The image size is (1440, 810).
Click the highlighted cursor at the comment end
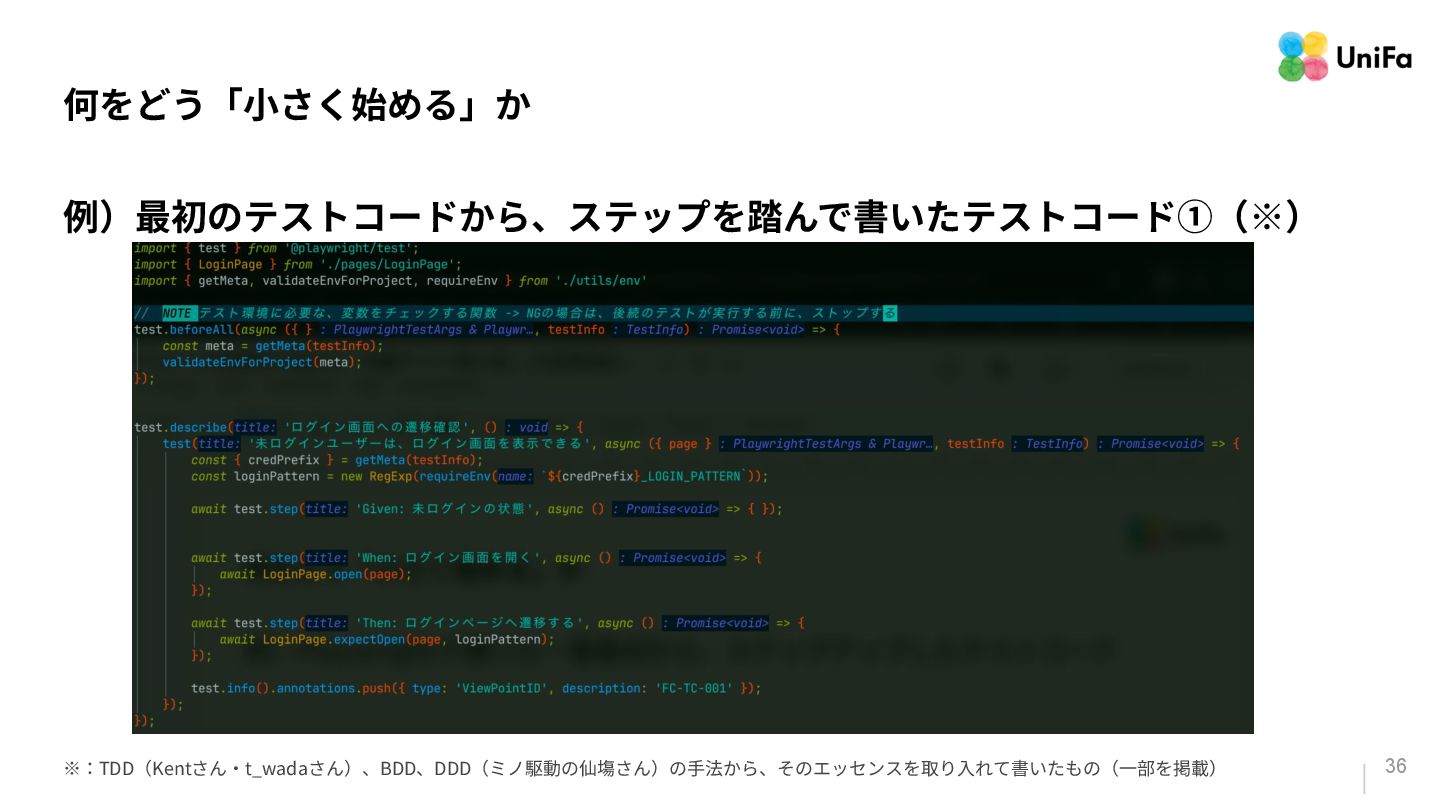tap(890, 313)
